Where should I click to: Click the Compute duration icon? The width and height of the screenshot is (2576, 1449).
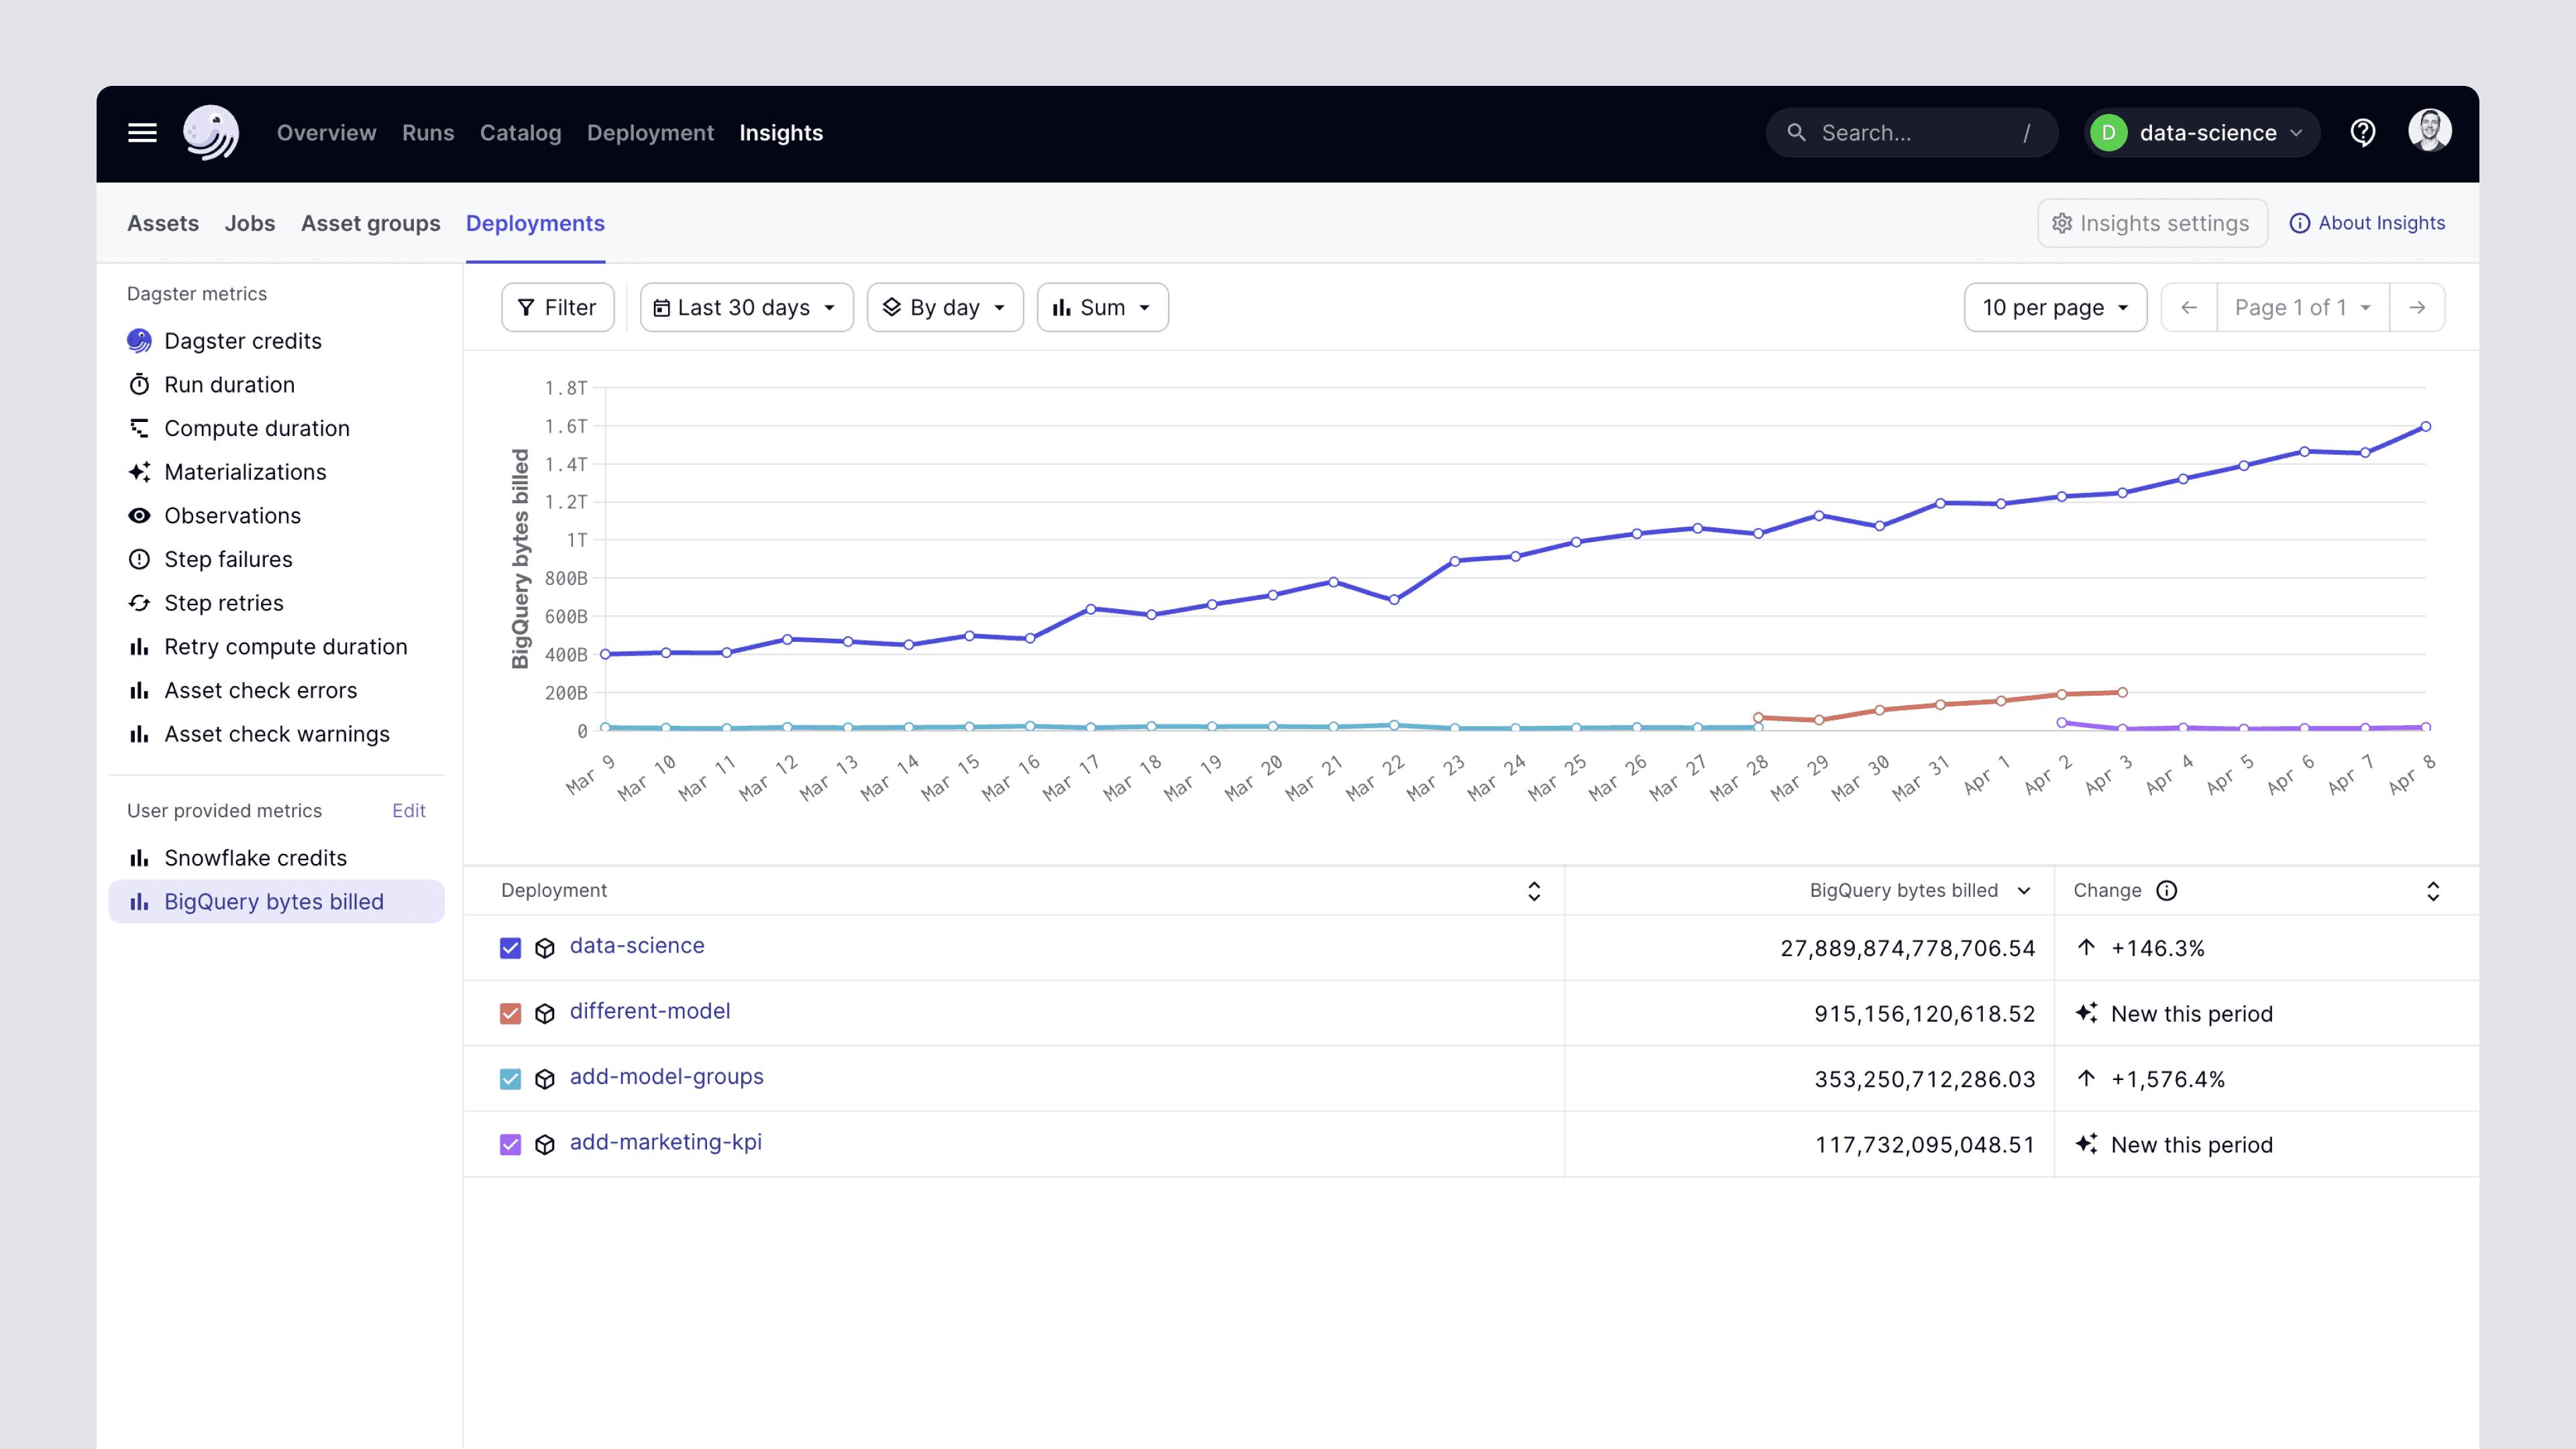click(139, 428)
